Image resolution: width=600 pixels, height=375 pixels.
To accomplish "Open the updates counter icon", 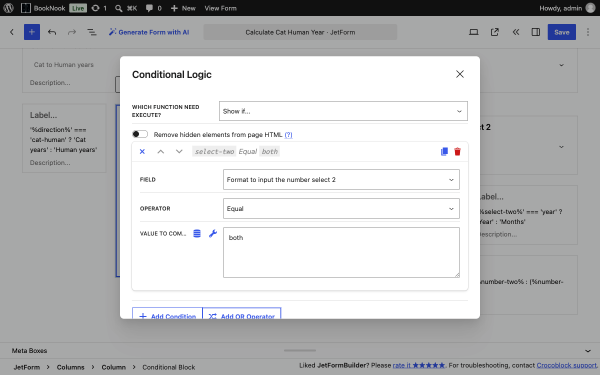I will (x=99, y=8).
